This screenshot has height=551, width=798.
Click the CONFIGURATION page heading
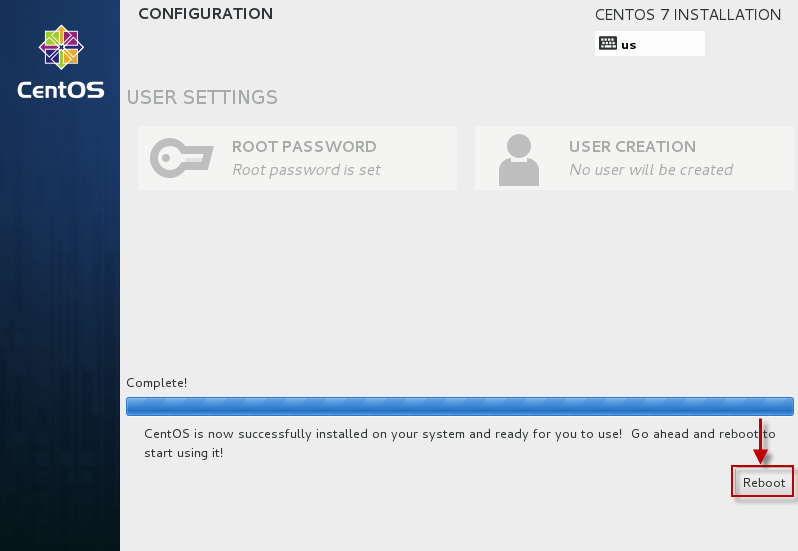pos(205,14)
